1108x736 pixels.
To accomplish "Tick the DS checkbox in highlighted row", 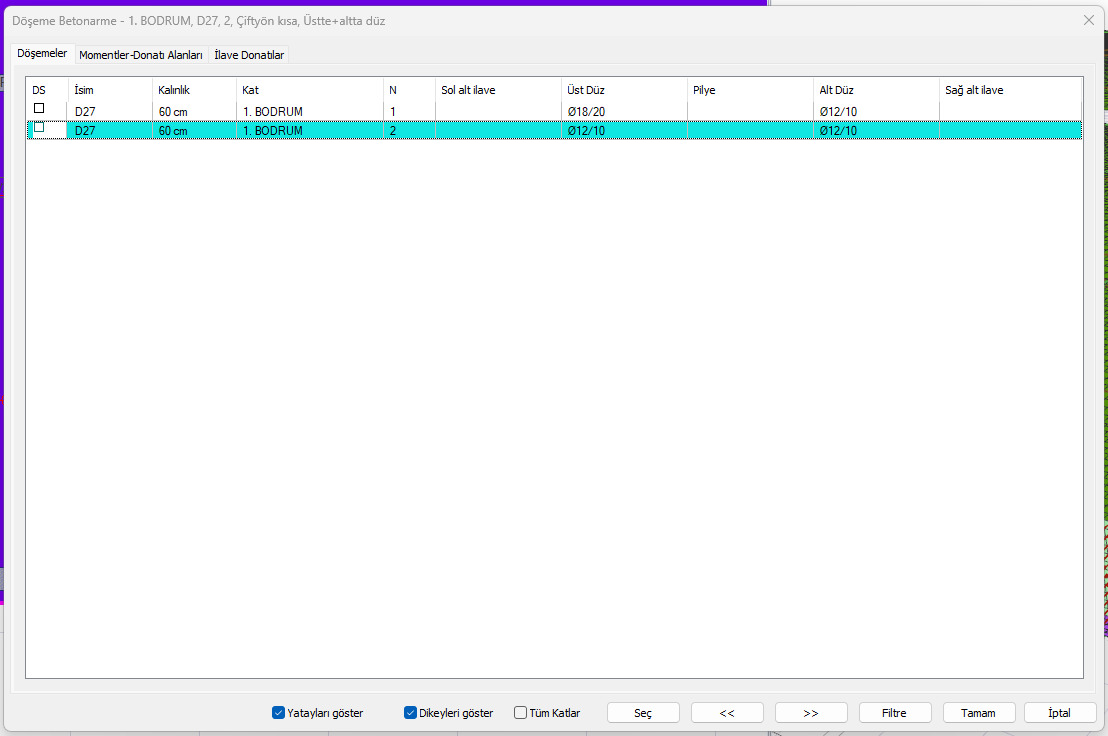I will click(40, 128).
